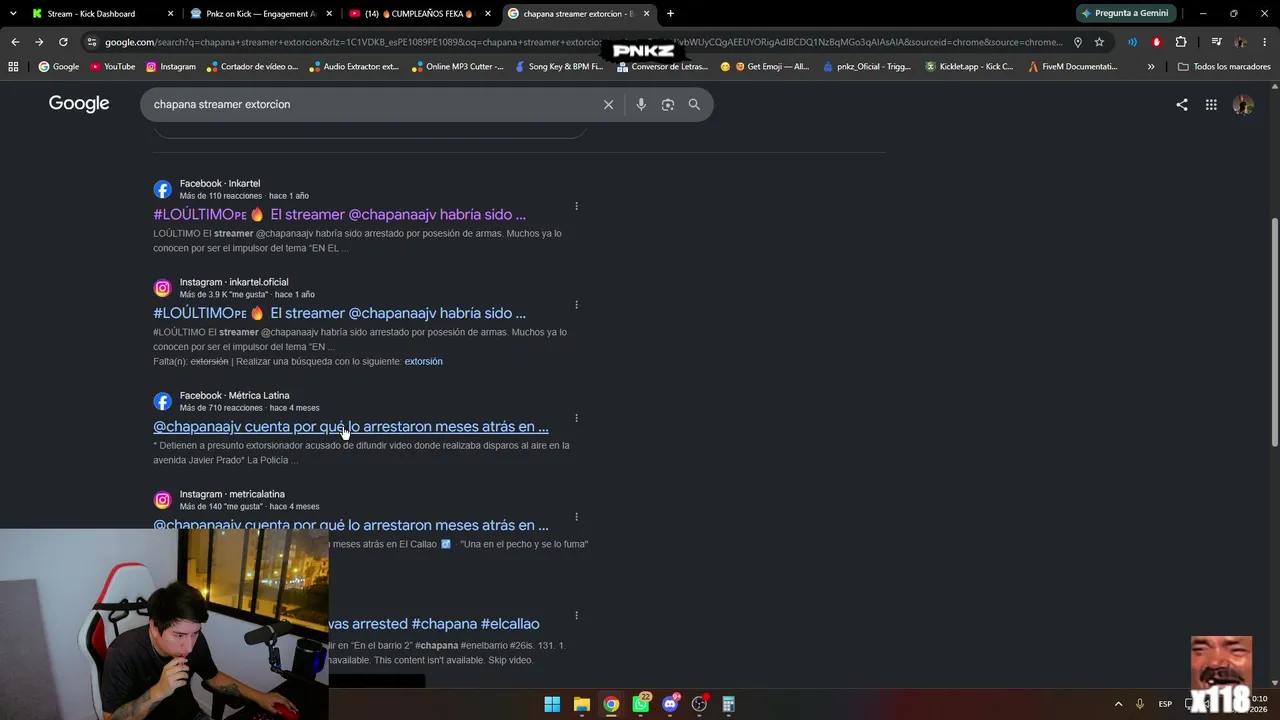
Task: Click the page vertical scrollbar thumb
Action: [1274, 333]
